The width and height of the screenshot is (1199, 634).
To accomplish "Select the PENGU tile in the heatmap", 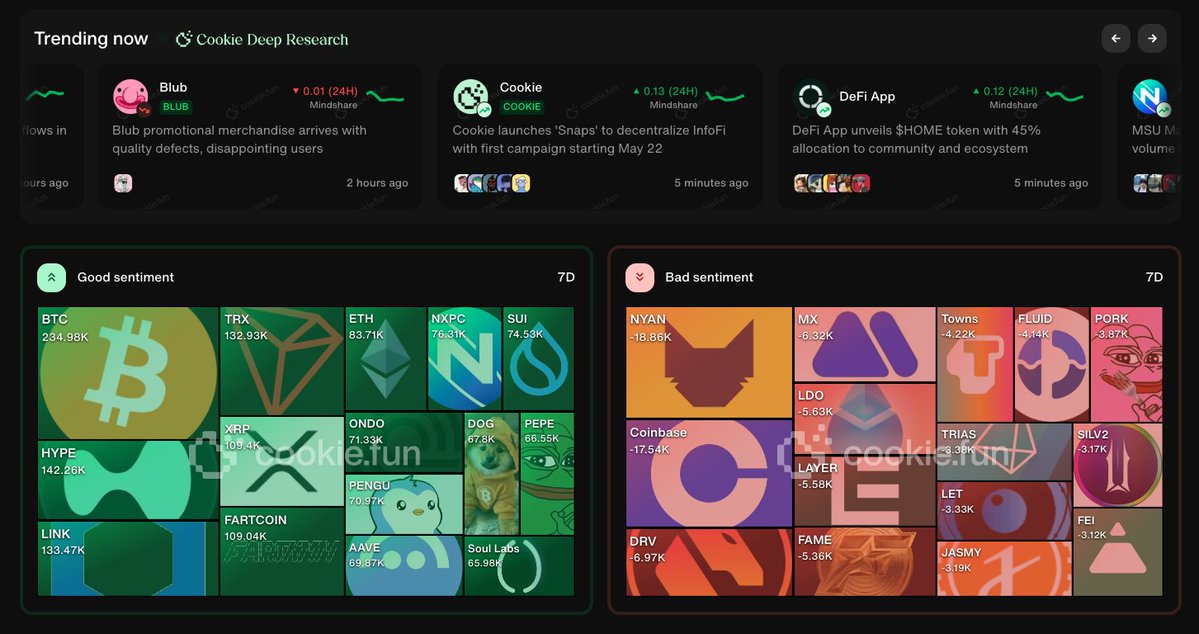I will [x=404, y=504].
